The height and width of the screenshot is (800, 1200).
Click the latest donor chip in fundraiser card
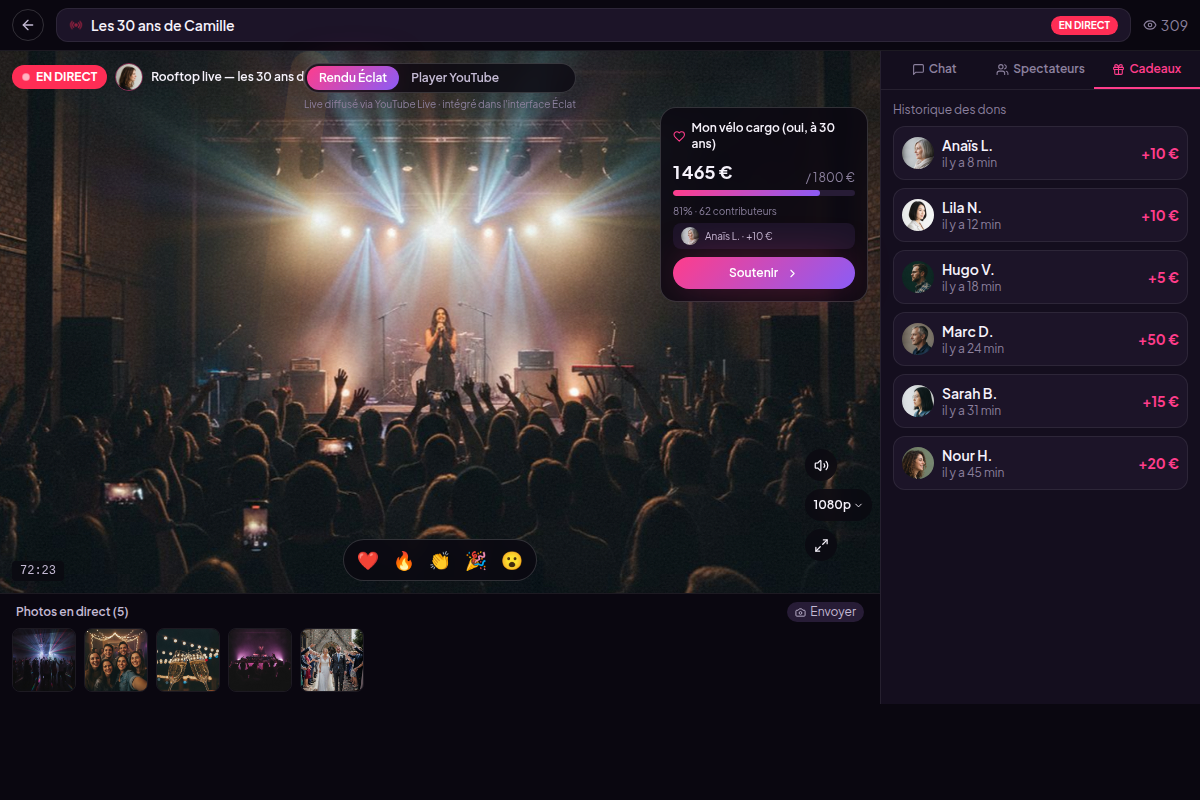tap(764, 236)
